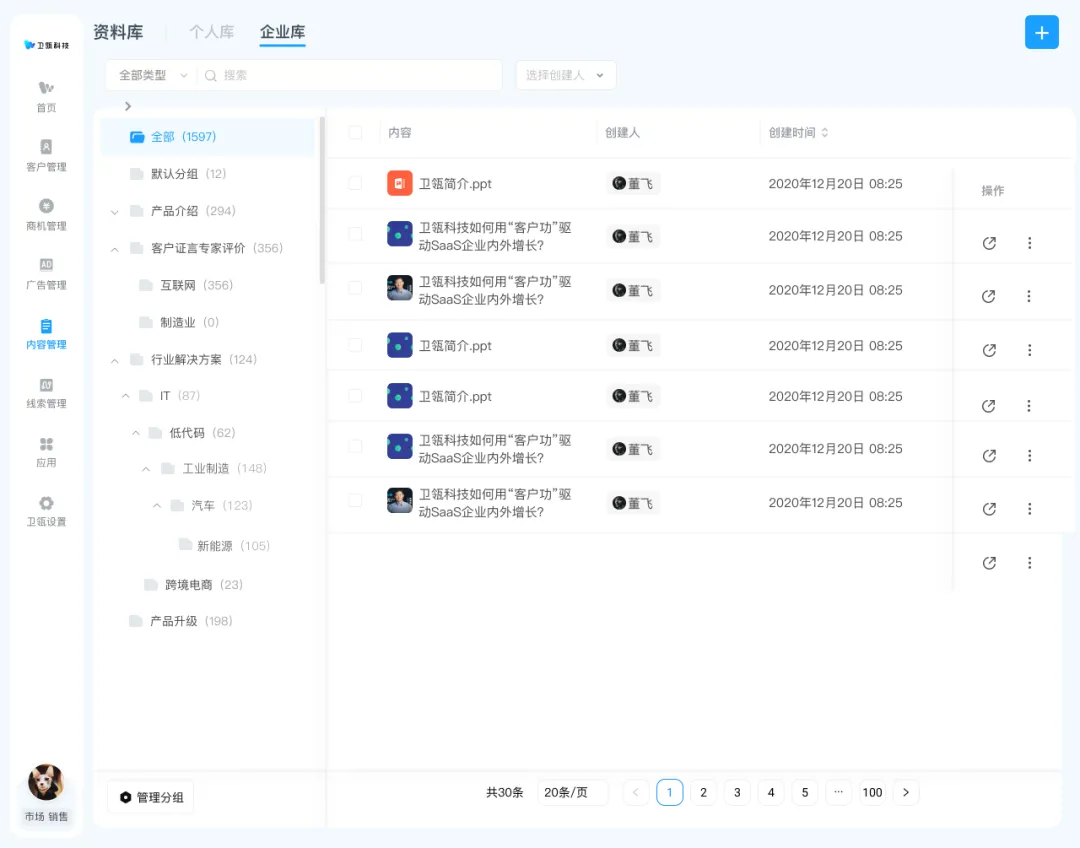Click the 搜索 search input field
Viewport: 1080px width, 848px height.
(355, 75)
